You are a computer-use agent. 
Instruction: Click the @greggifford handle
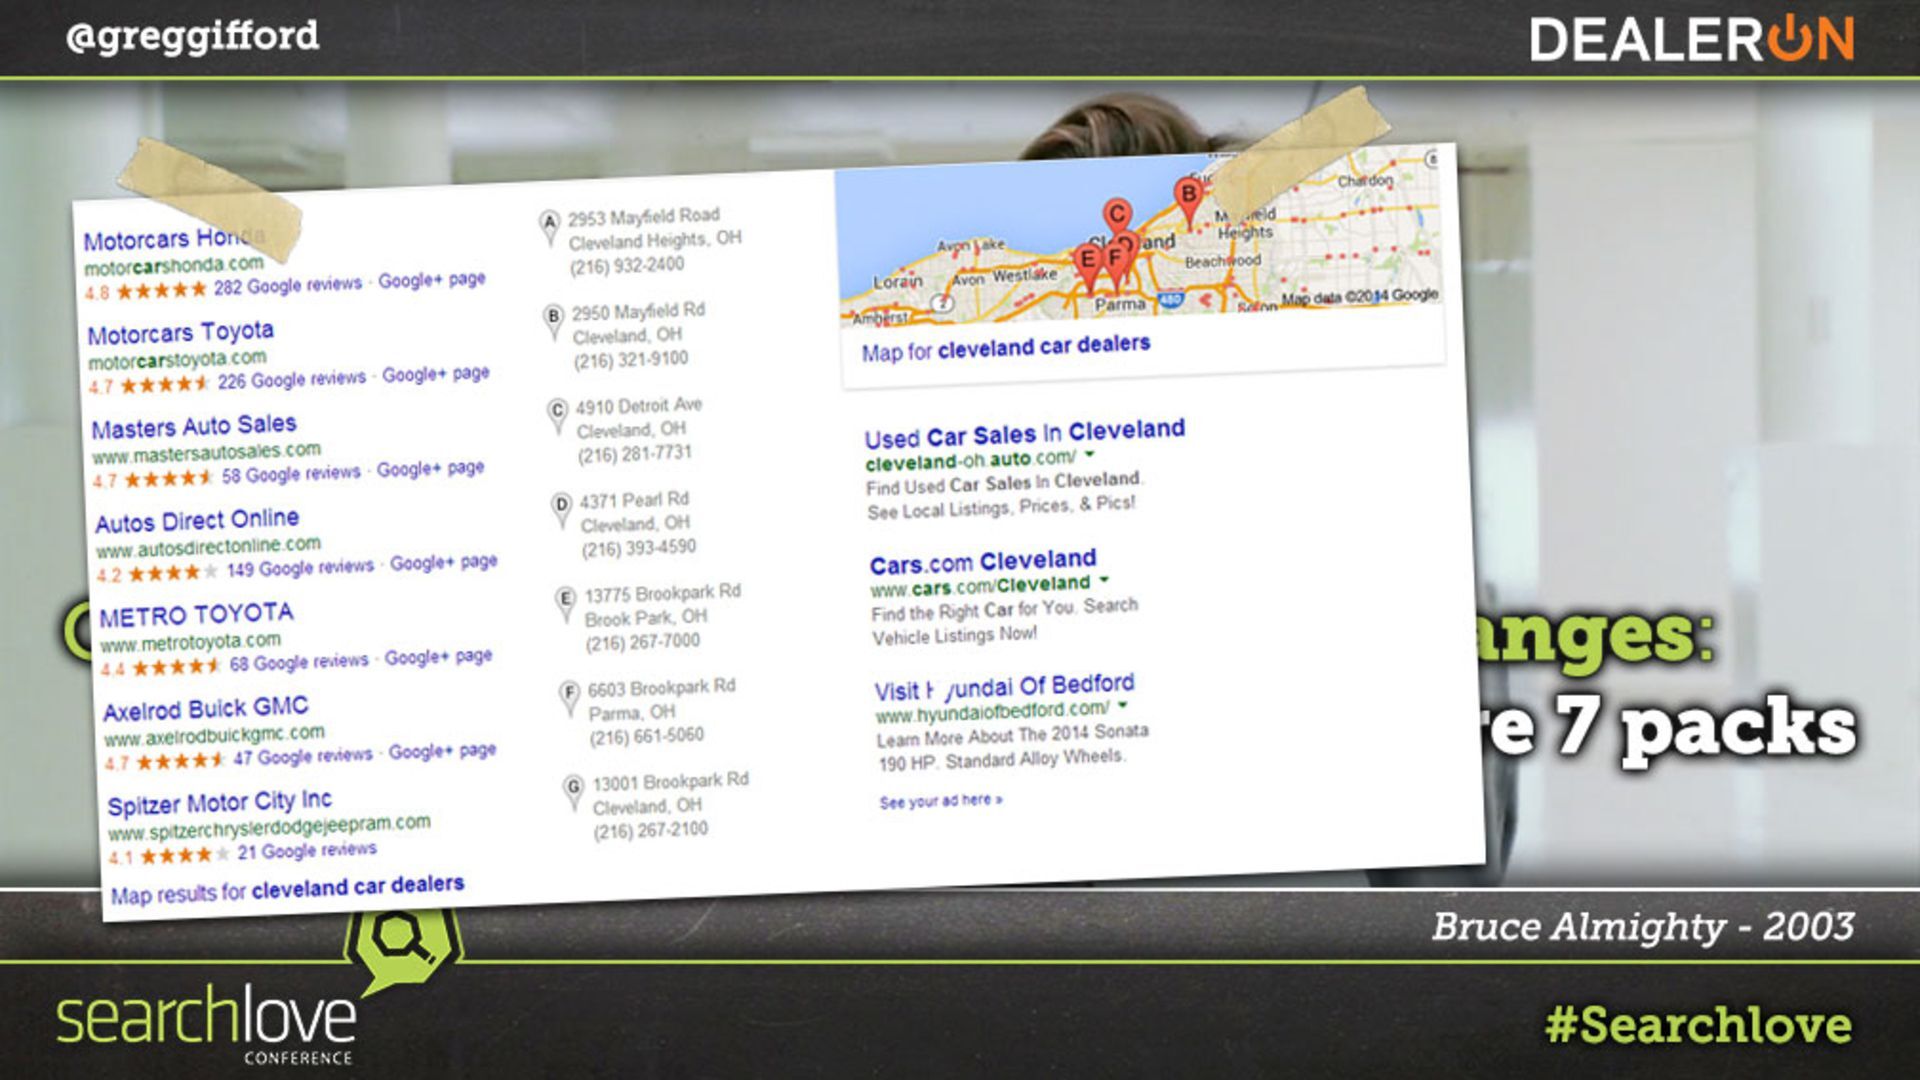(192, 37)
